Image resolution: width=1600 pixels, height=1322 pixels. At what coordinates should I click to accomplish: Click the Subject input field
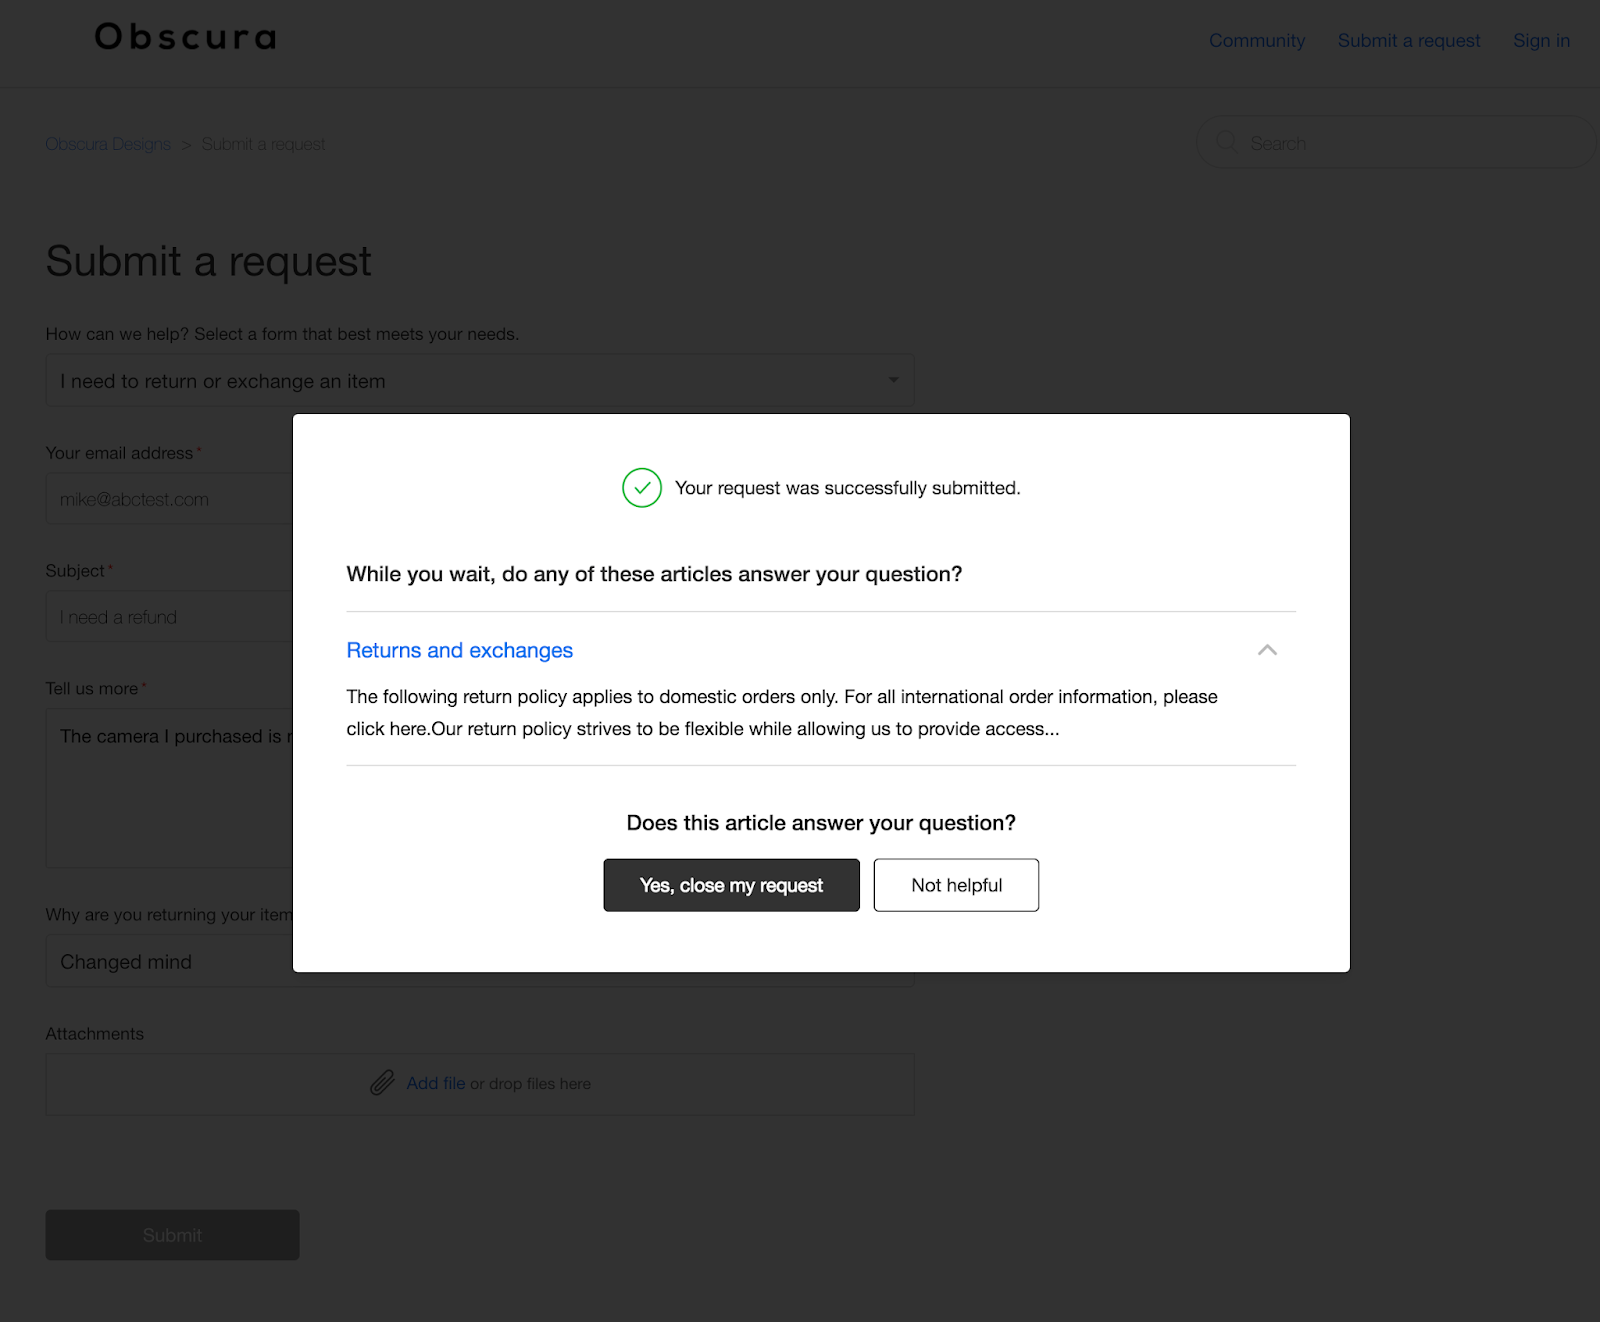pos(170,617)
